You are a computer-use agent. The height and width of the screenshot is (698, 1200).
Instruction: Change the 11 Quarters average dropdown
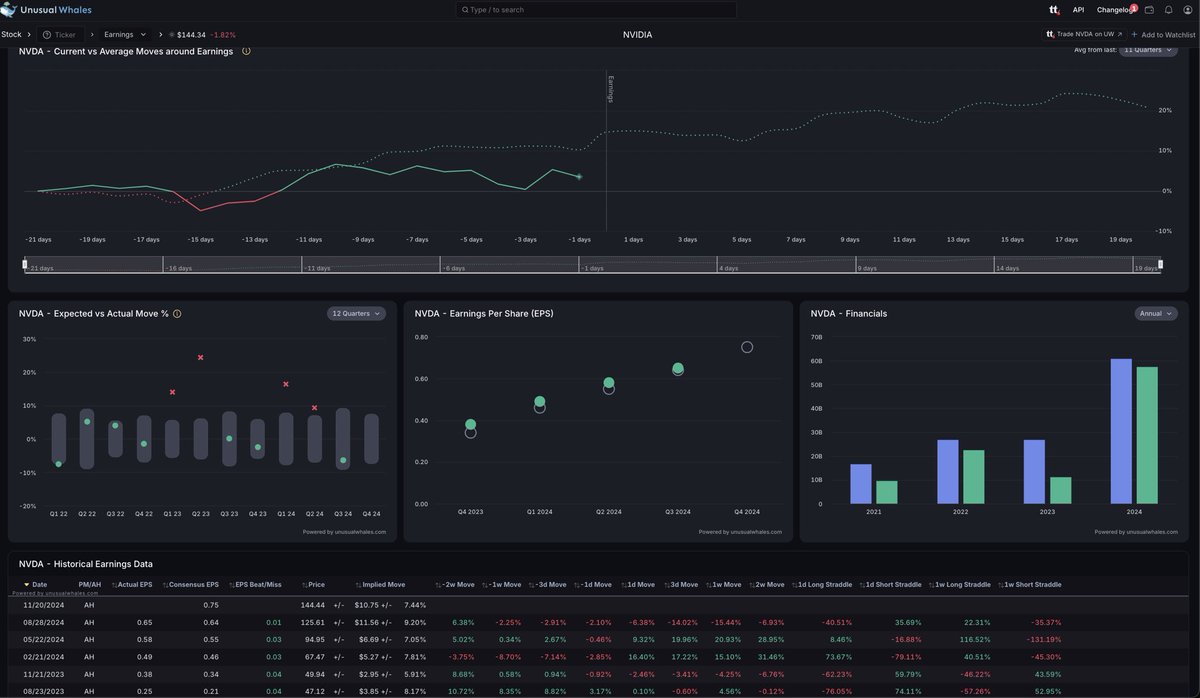(x=1148, y=50)
